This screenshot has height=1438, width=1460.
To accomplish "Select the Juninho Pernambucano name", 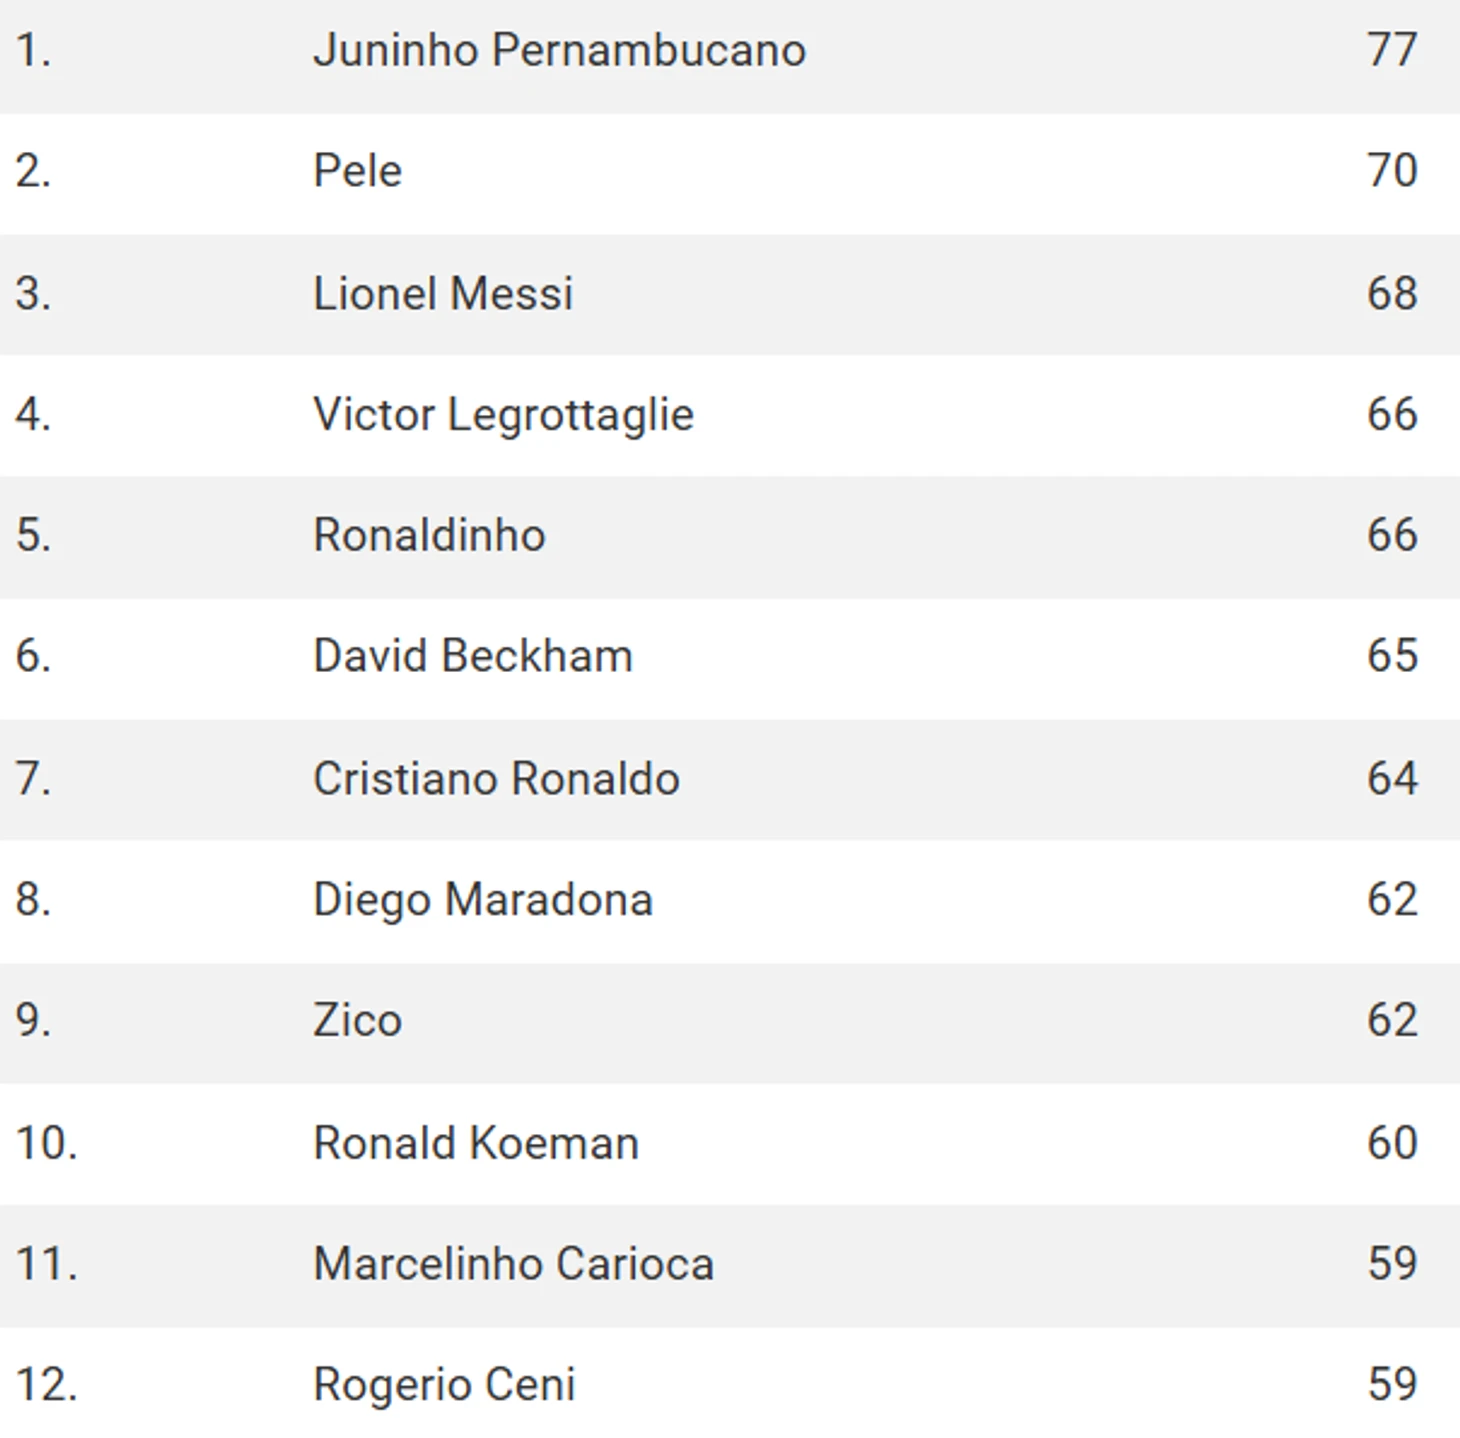I will [559, 50].
